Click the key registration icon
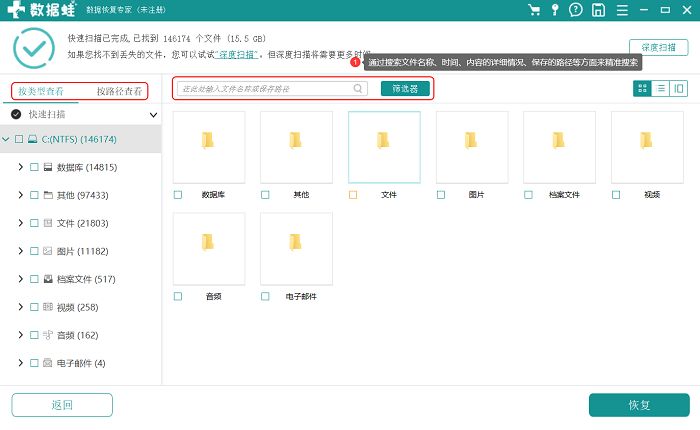Image resolution: width=700 pixels, height=430 pixels. point(555,10)
